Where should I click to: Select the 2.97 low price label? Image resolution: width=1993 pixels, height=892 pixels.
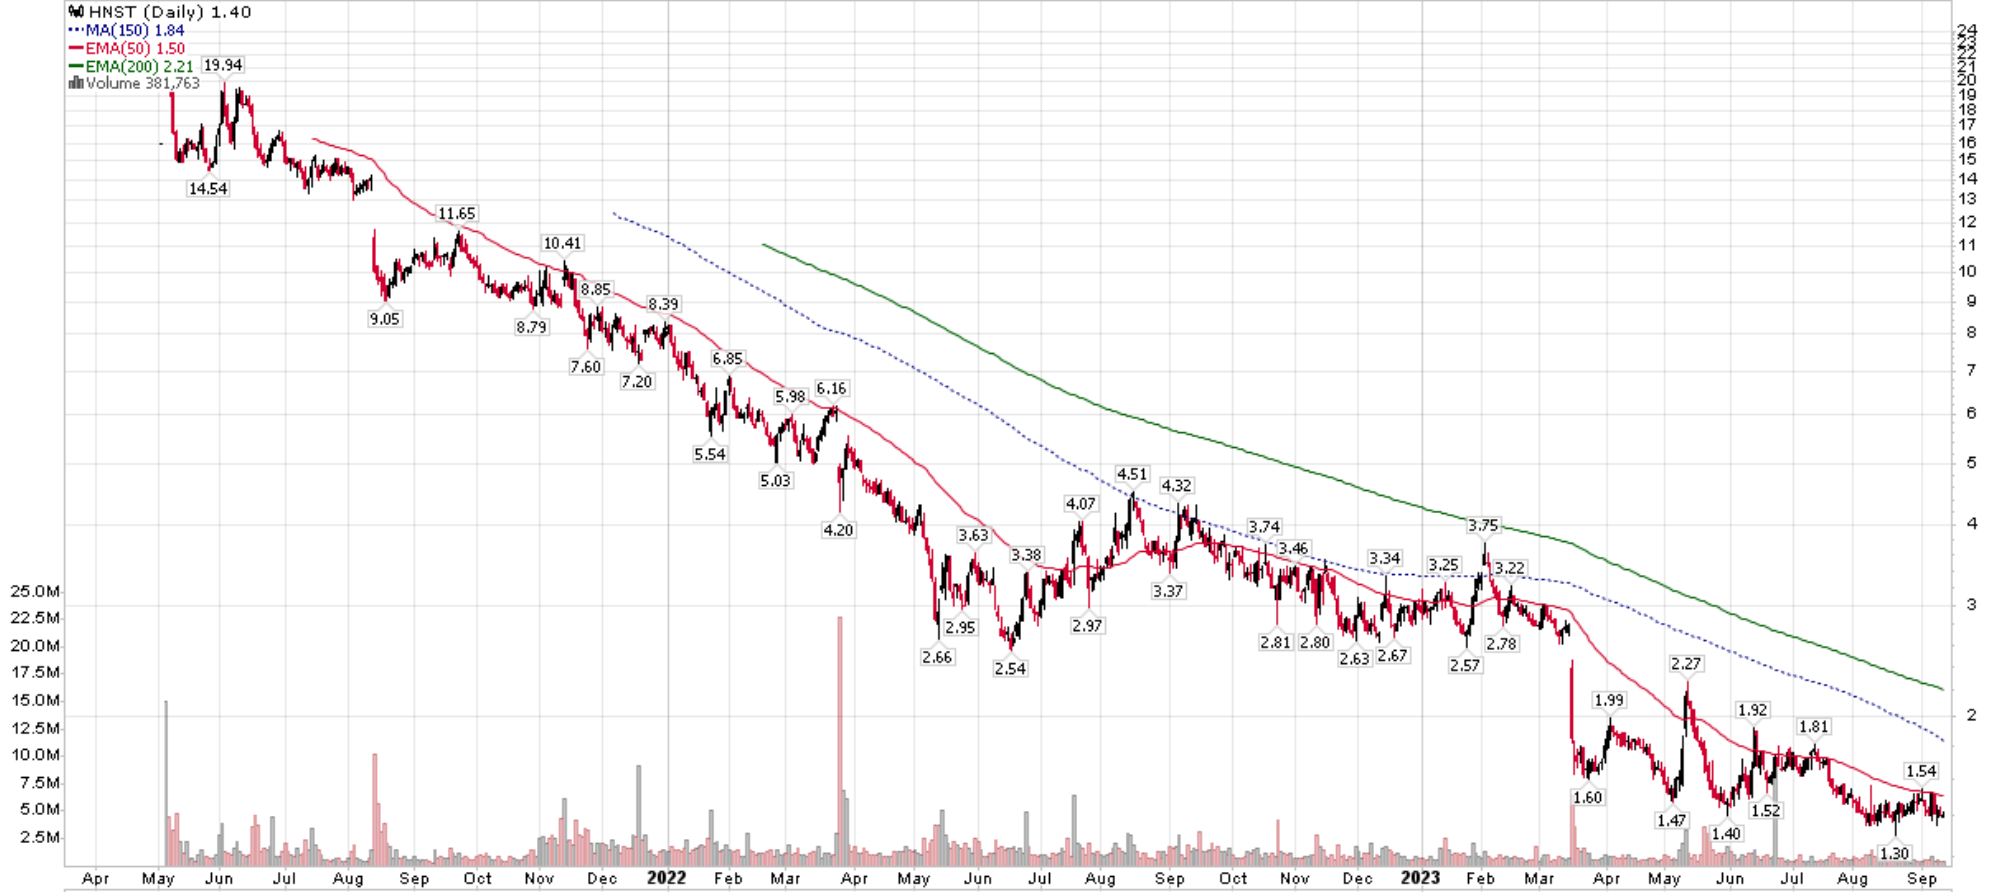[1086, 626]
